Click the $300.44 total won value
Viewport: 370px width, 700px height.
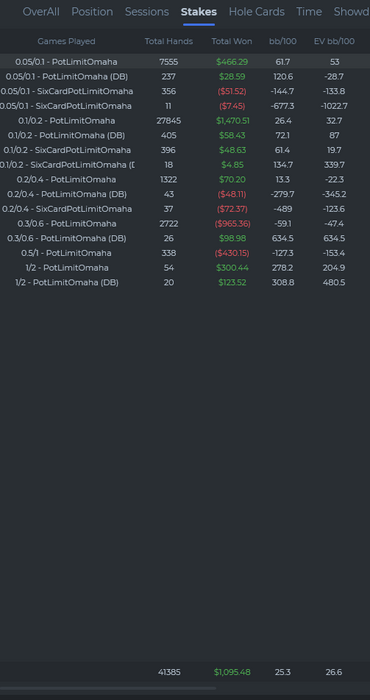232,268
